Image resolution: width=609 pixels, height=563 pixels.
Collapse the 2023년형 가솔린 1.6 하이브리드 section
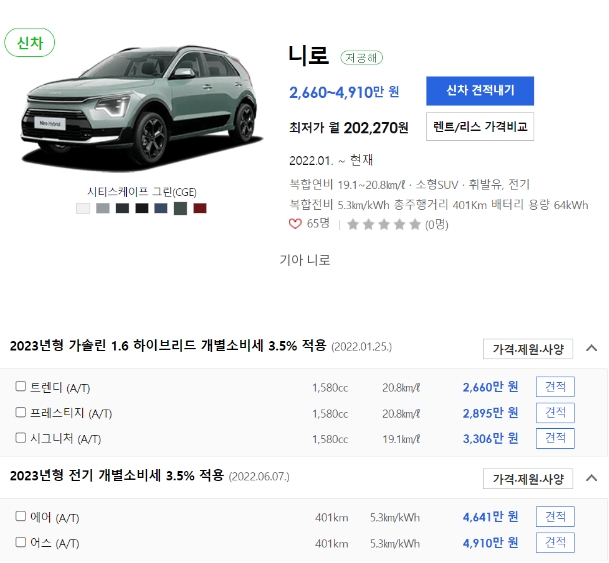[x=592, y=348]
